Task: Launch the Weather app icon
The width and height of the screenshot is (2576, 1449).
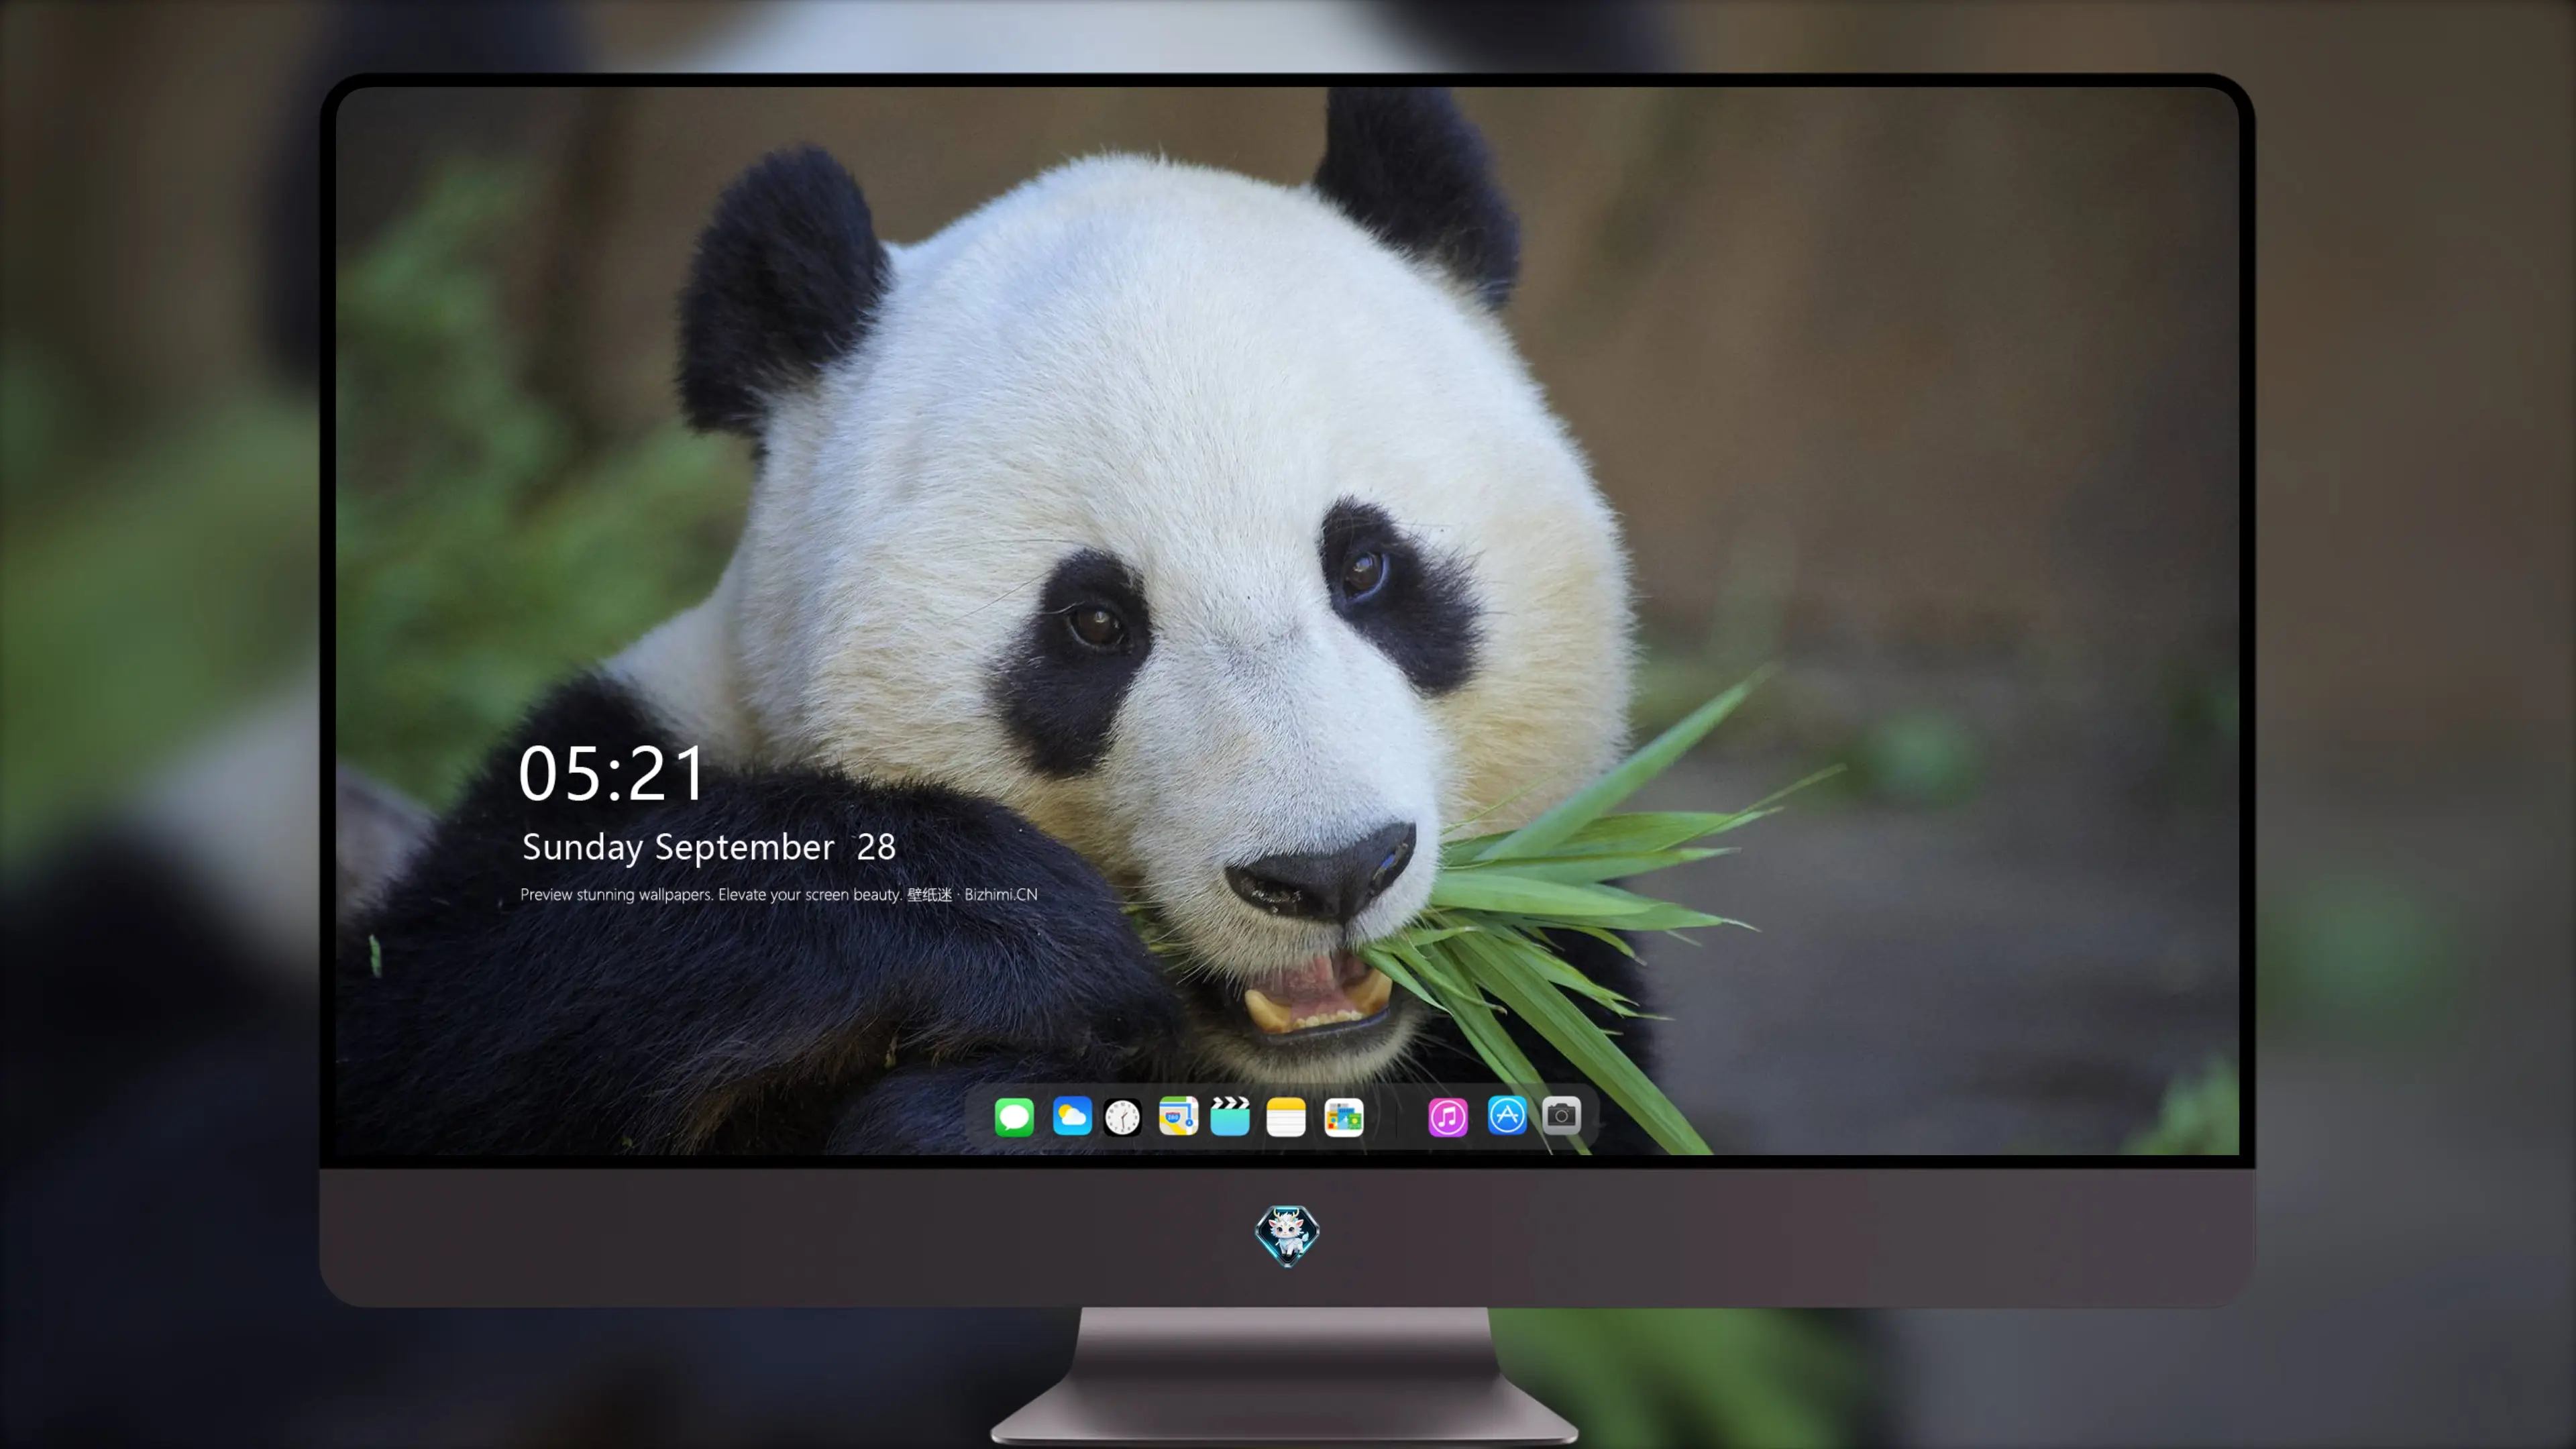Action: point(1071,1116)
